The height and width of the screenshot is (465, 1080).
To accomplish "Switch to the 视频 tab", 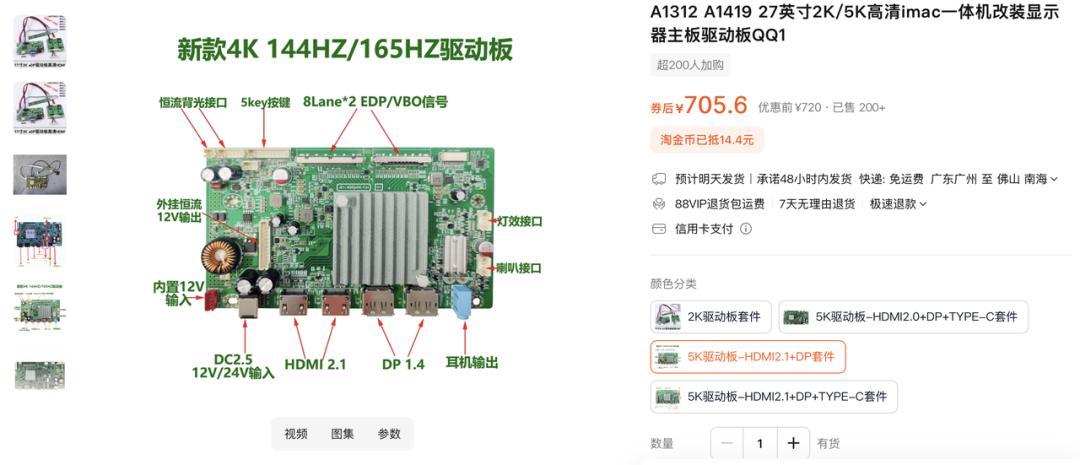I will pyautogui.click(x=295, y=434).
